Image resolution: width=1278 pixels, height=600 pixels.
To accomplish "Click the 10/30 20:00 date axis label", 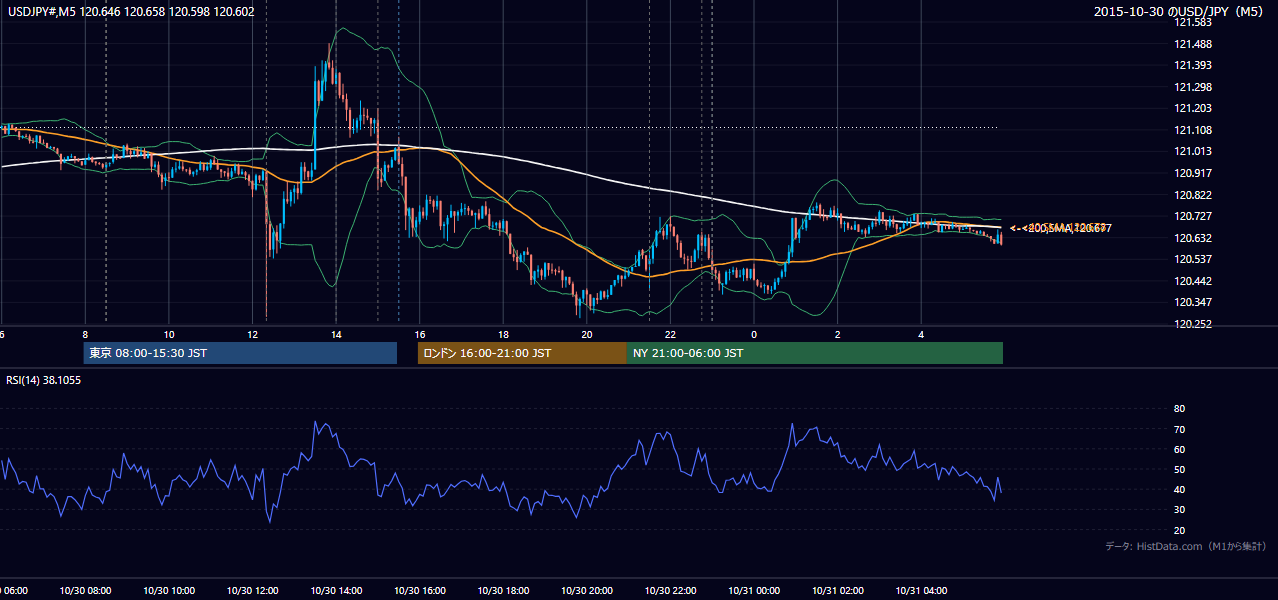I will (586, 591).
